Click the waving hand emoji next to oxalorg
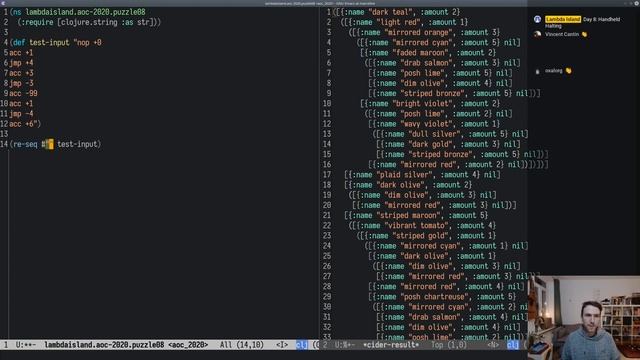This screenshot has width=640, height=360. [569, 71]
